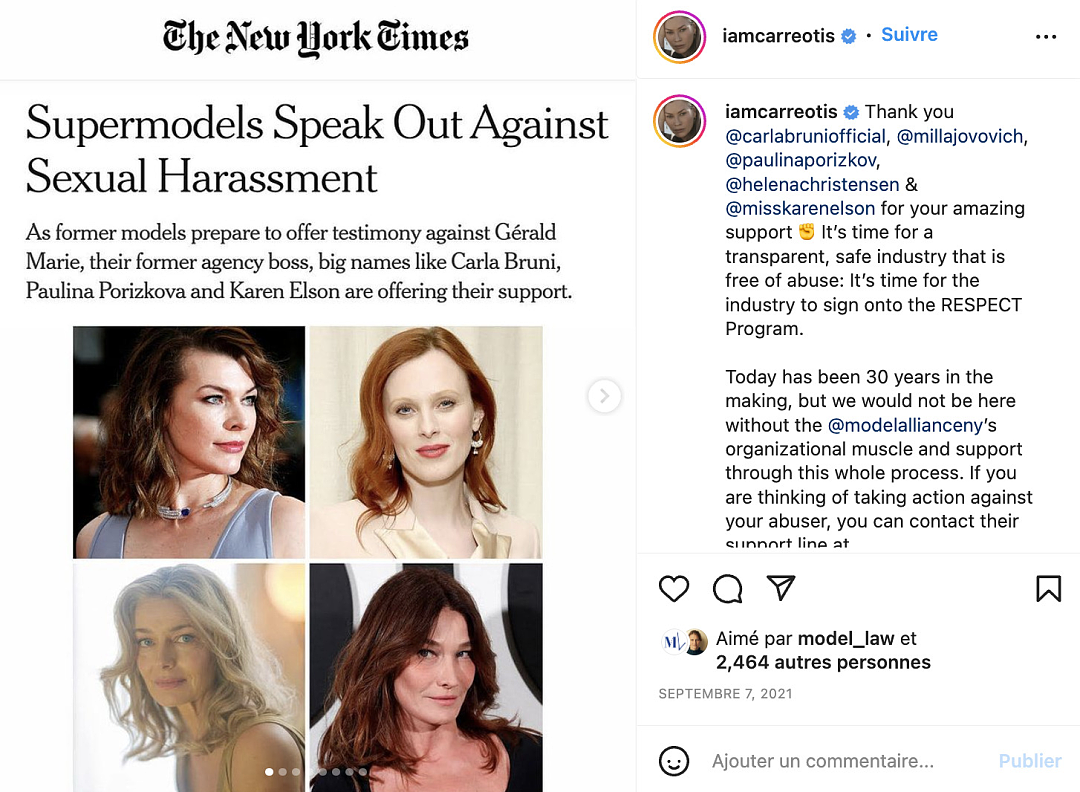Like the post with heart icon
1080x792 pixels.
[x=674, y=589]
